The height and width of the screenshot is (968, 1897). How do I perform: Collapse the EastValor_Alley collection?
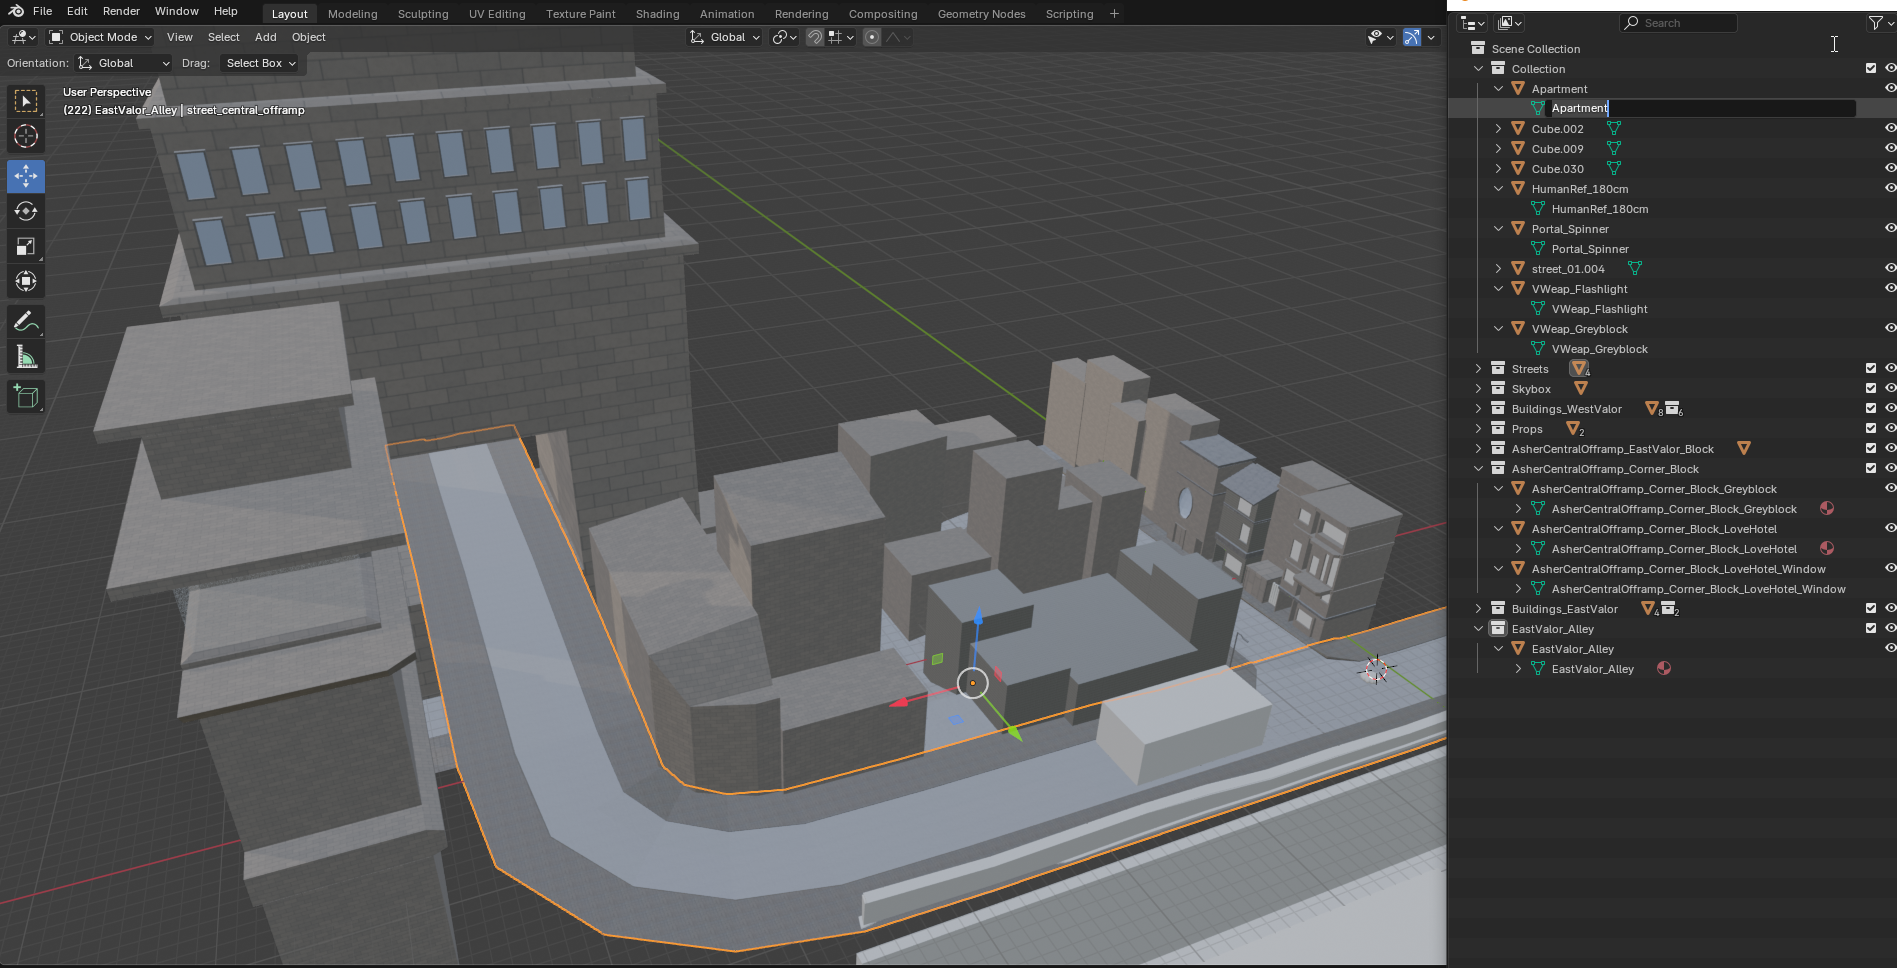click(x=1478, y=629)
